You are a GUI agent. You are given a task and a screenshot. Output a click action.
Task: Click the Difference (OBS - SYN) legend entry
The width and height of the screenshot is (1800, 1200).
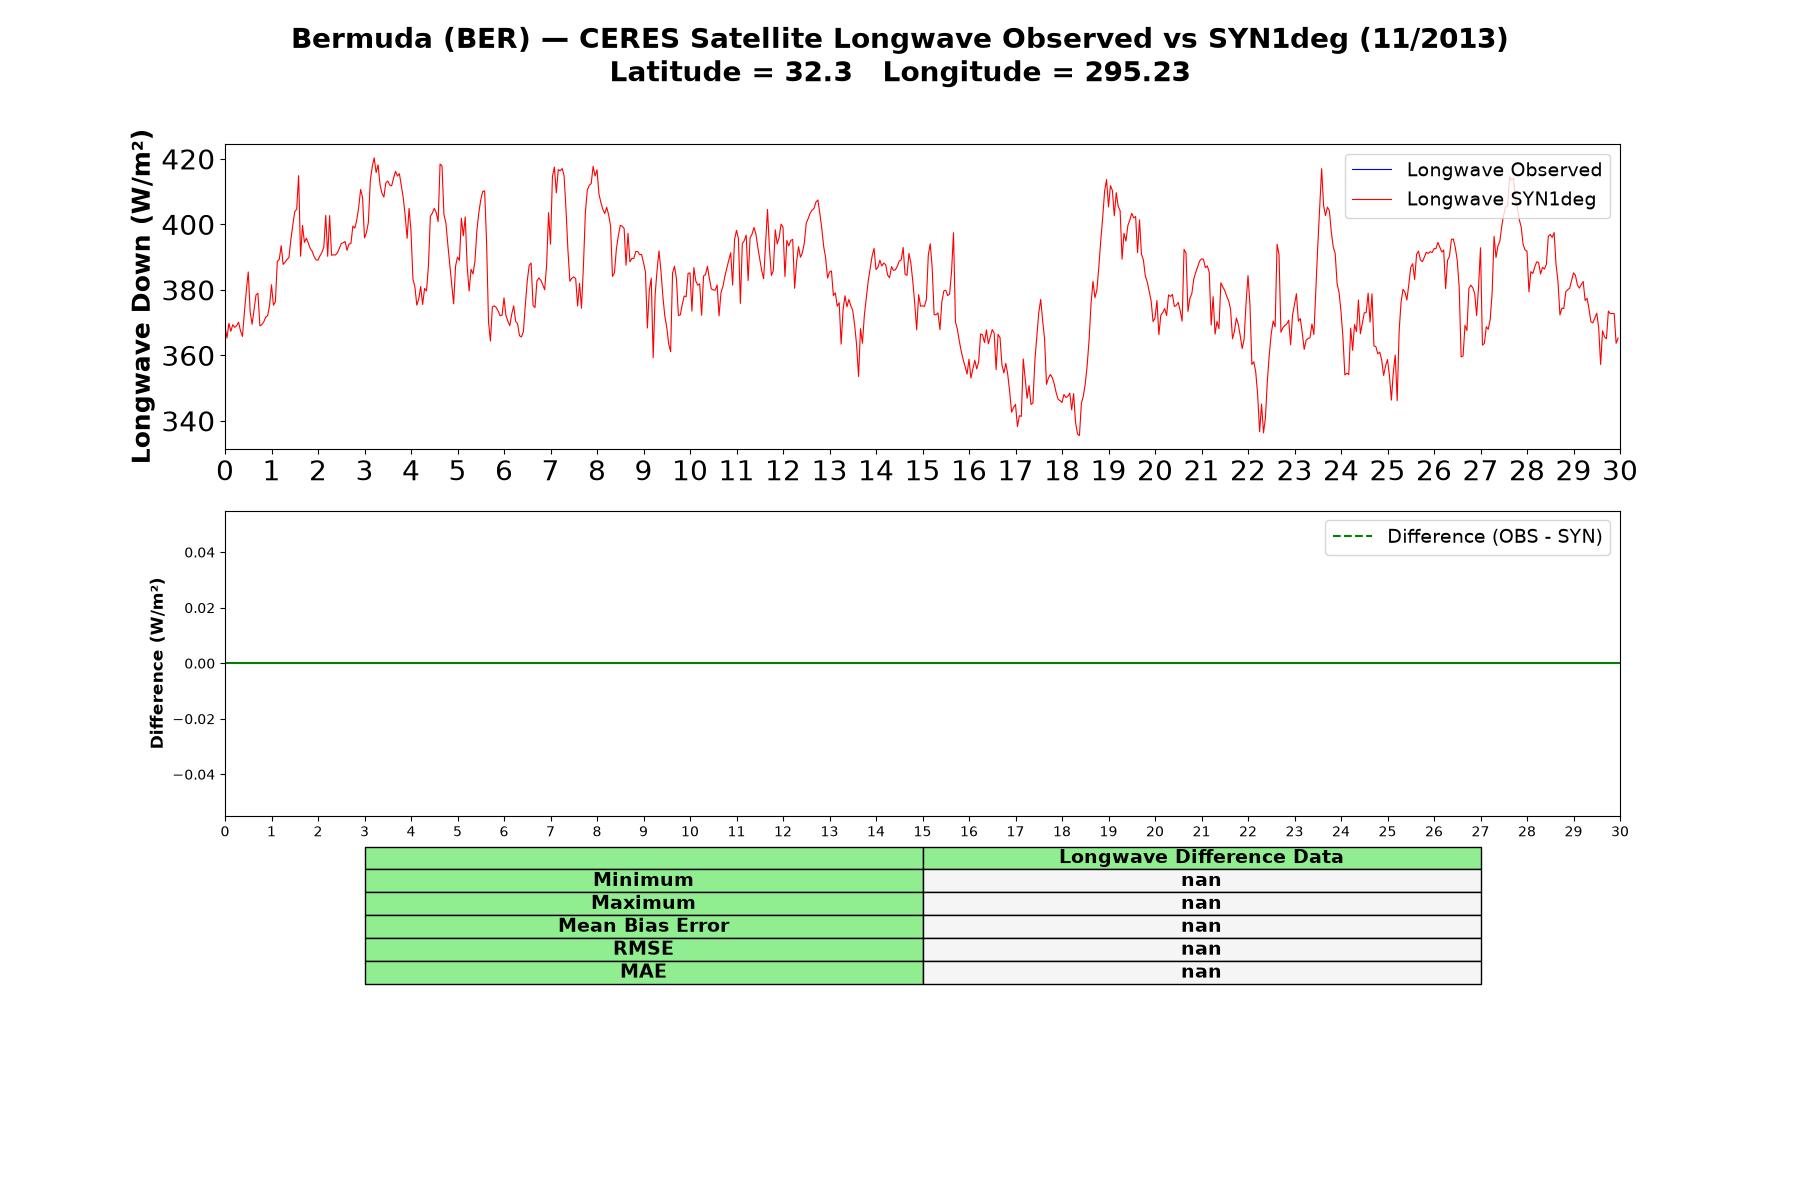coord(1467,537)
